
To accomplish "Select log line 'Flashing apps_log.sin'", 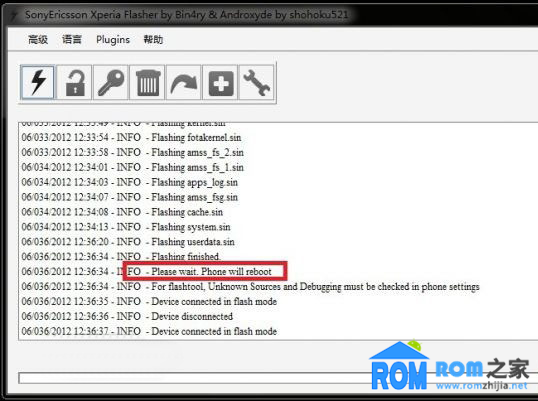I will click(x=129, y=182).
